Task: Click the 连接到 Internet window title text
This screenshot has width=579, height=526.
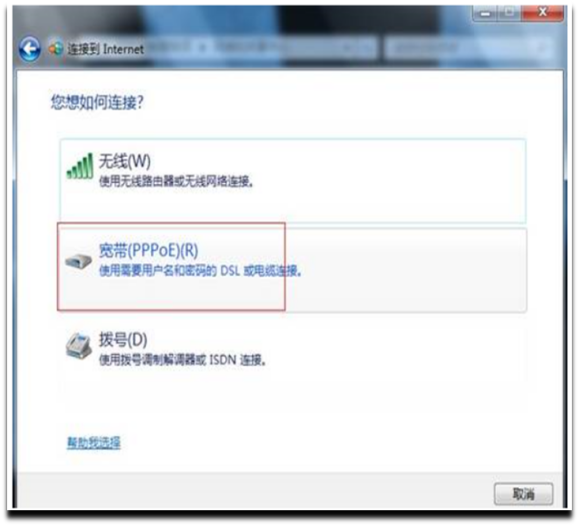Action: (105, 49)
